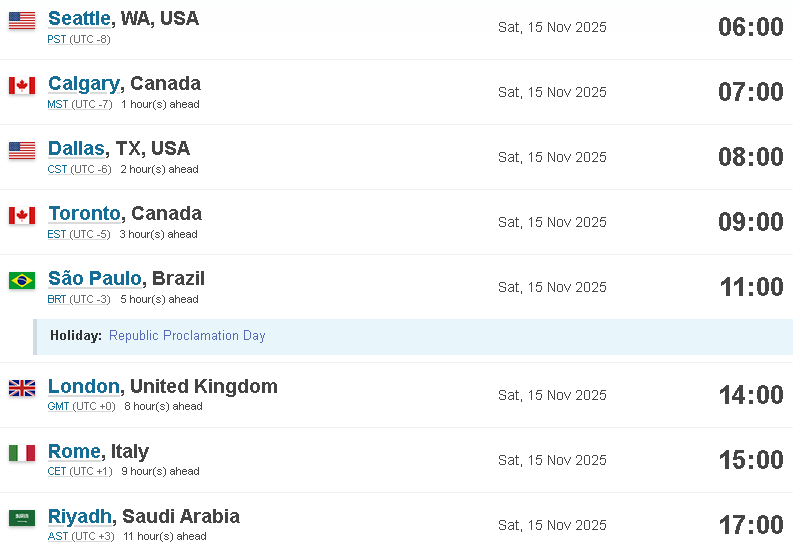
Task: Click the US flag next to Seattle
Action: pos(22,21)
